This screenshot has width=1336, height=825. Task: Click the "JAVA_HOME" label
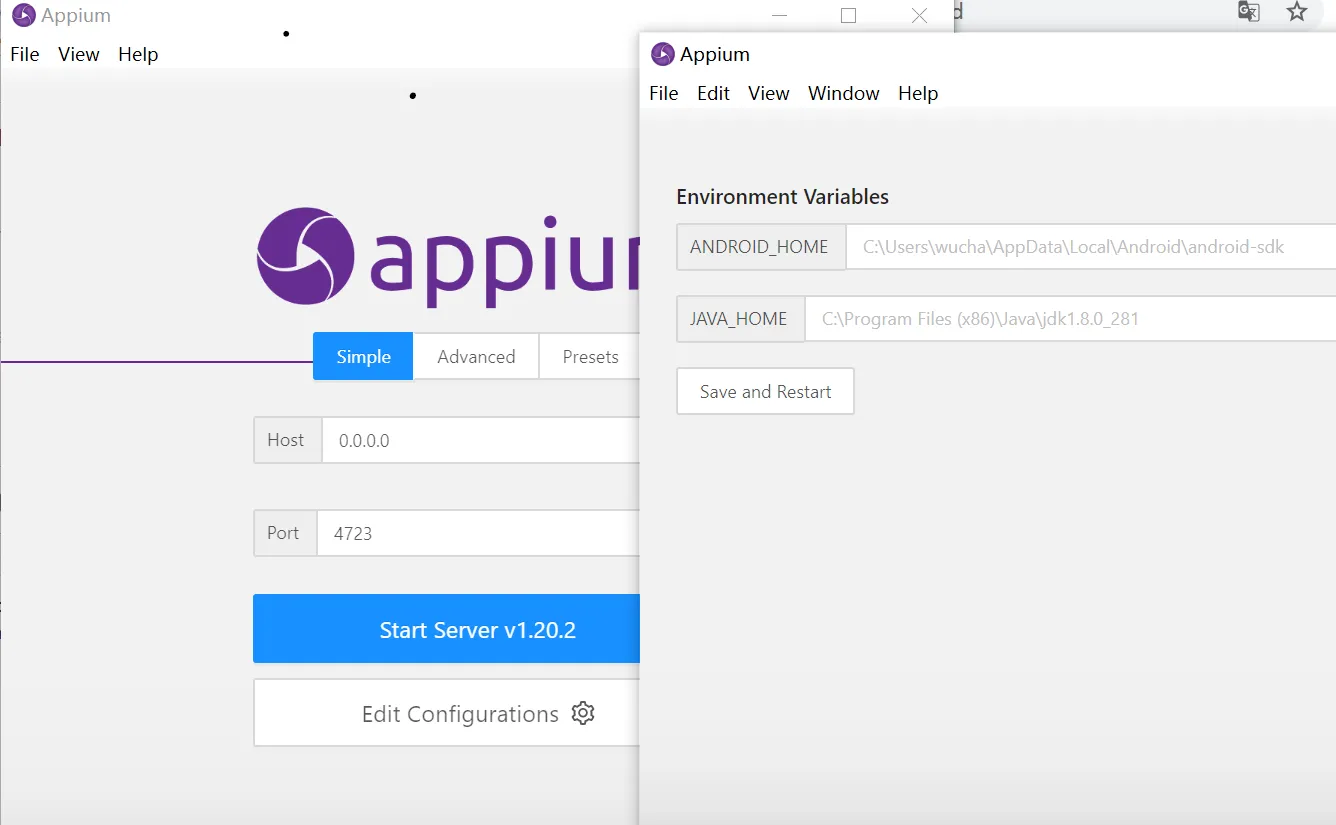(x=739, y=319)
